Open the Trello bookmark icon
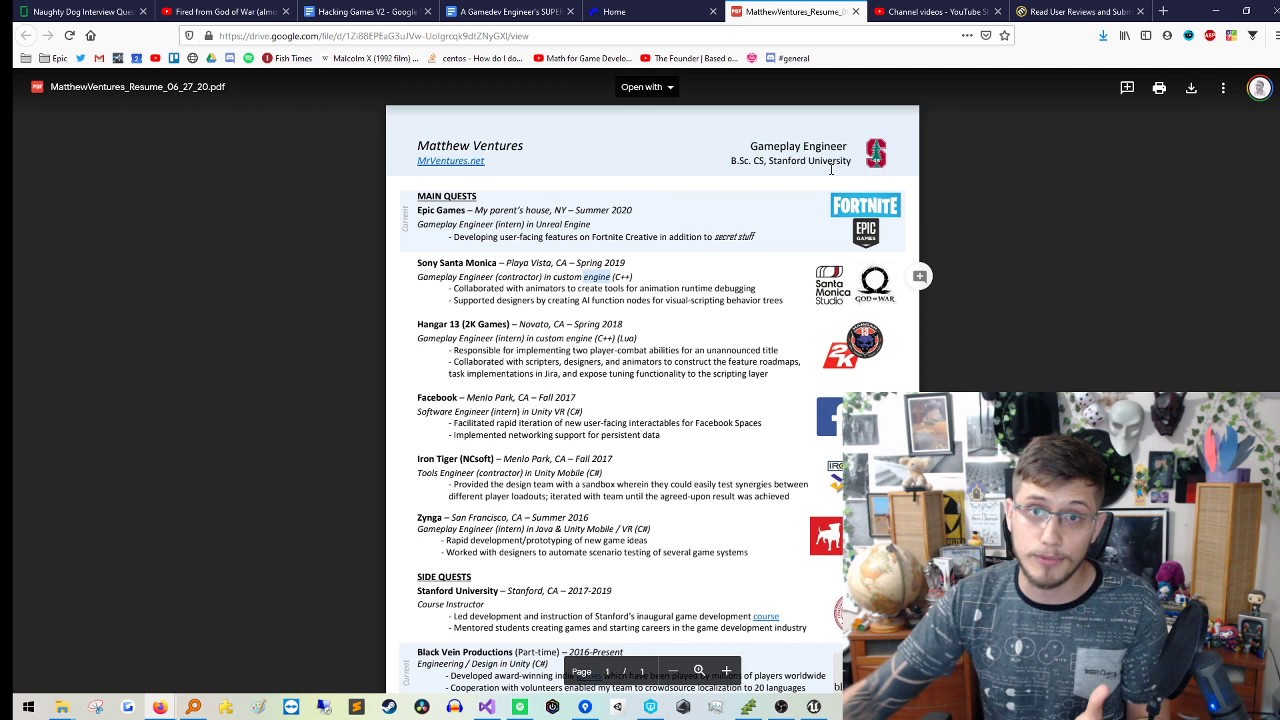1280x720 pixels. tap(174, 58)
